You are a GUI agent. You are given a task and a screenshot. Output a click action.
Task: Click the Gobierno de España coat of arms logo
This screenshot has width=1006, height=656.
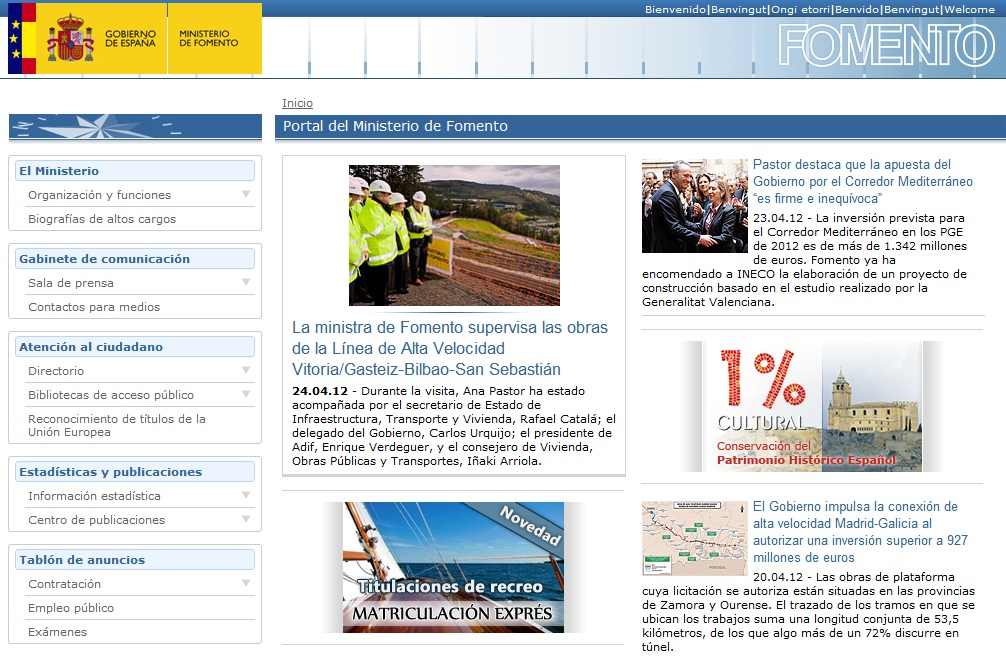(x=70, y=38)
